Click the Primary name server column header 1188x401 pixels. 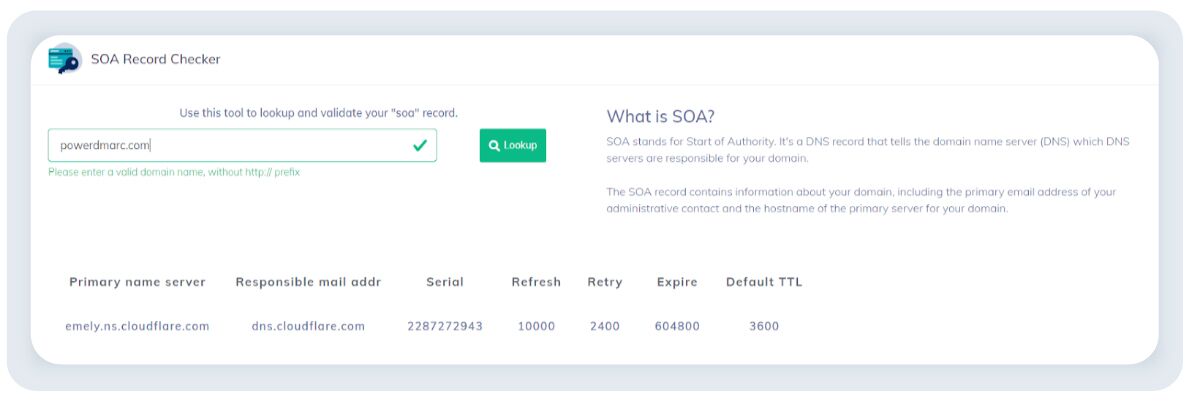coord(137,282)
